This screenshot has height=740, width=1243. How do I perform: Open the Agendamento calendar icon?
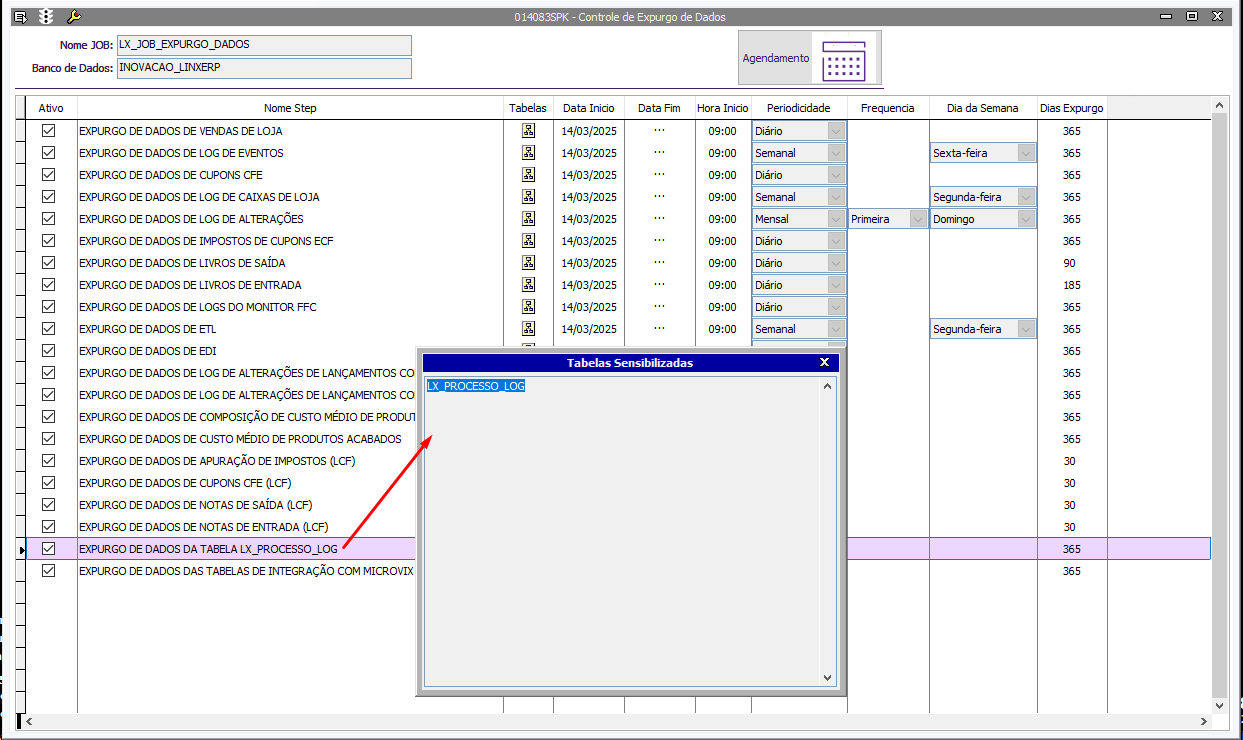[x=843, y=59]
